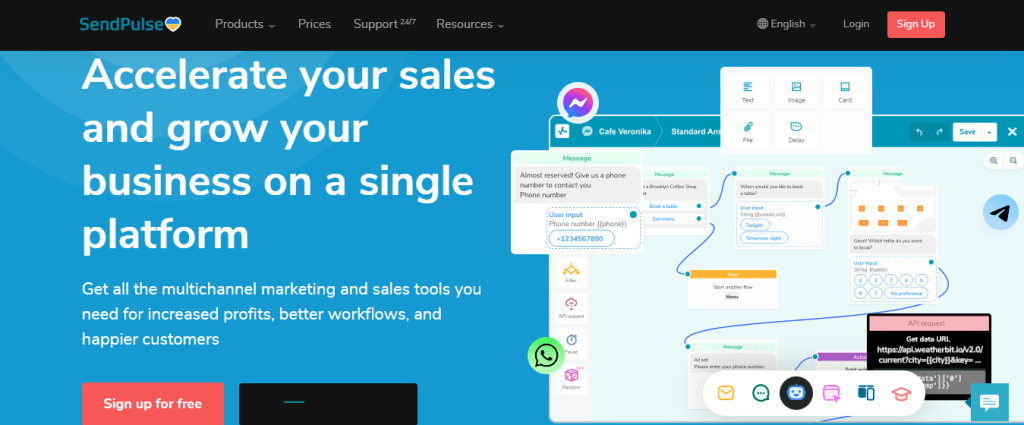Click the green Message header of phone card
1024x425 pixels.
tap(577, 158)
